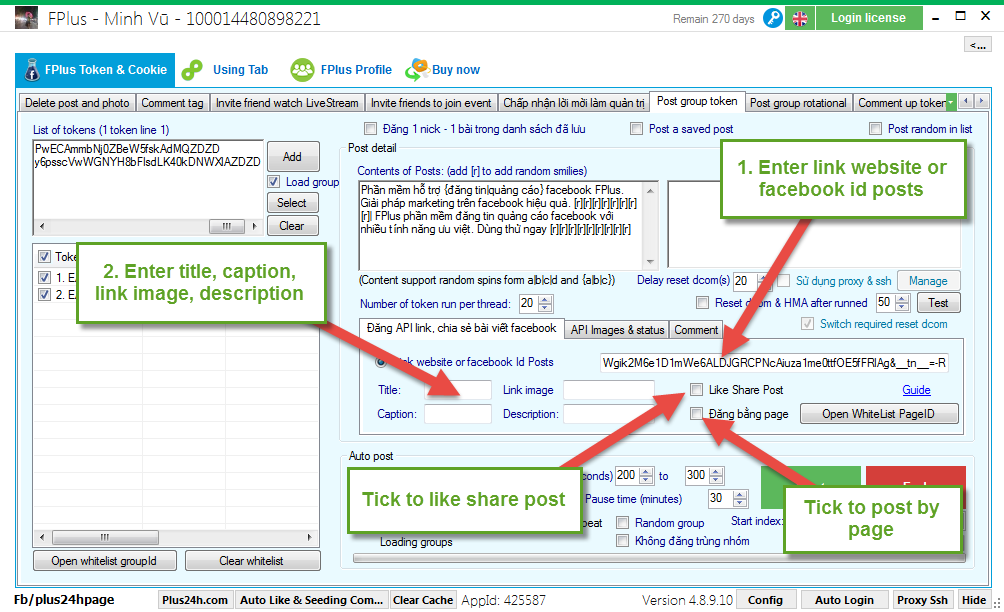Switch to Invite friends to join event tab
This screenshot has width=1004, height=612.
click(431, 103)
